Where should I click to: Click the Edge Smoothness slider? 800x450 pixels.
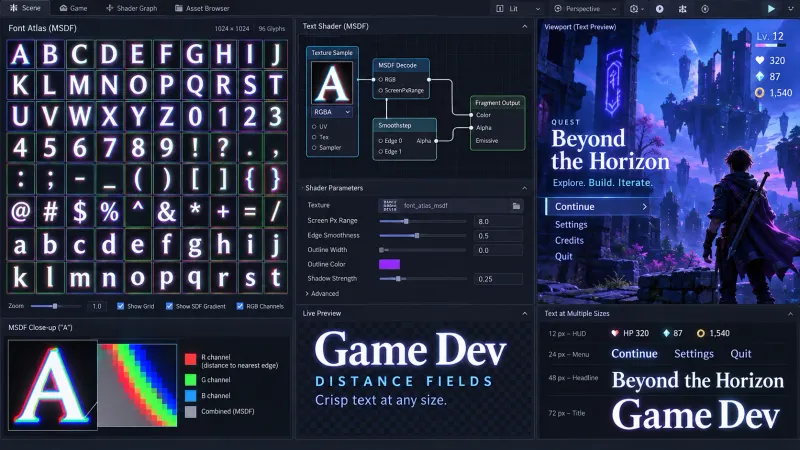pyautogui.click(x=423, y=236)
